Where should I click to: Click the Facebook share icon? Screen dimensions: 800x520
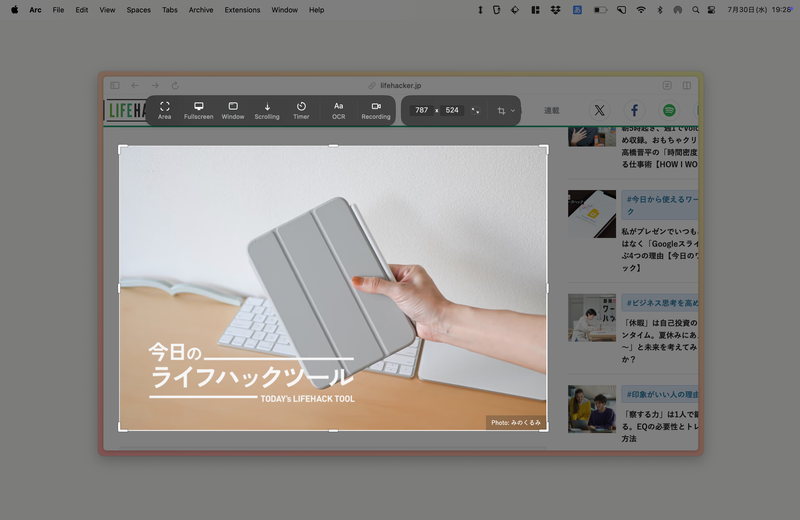tap(634, 110)
